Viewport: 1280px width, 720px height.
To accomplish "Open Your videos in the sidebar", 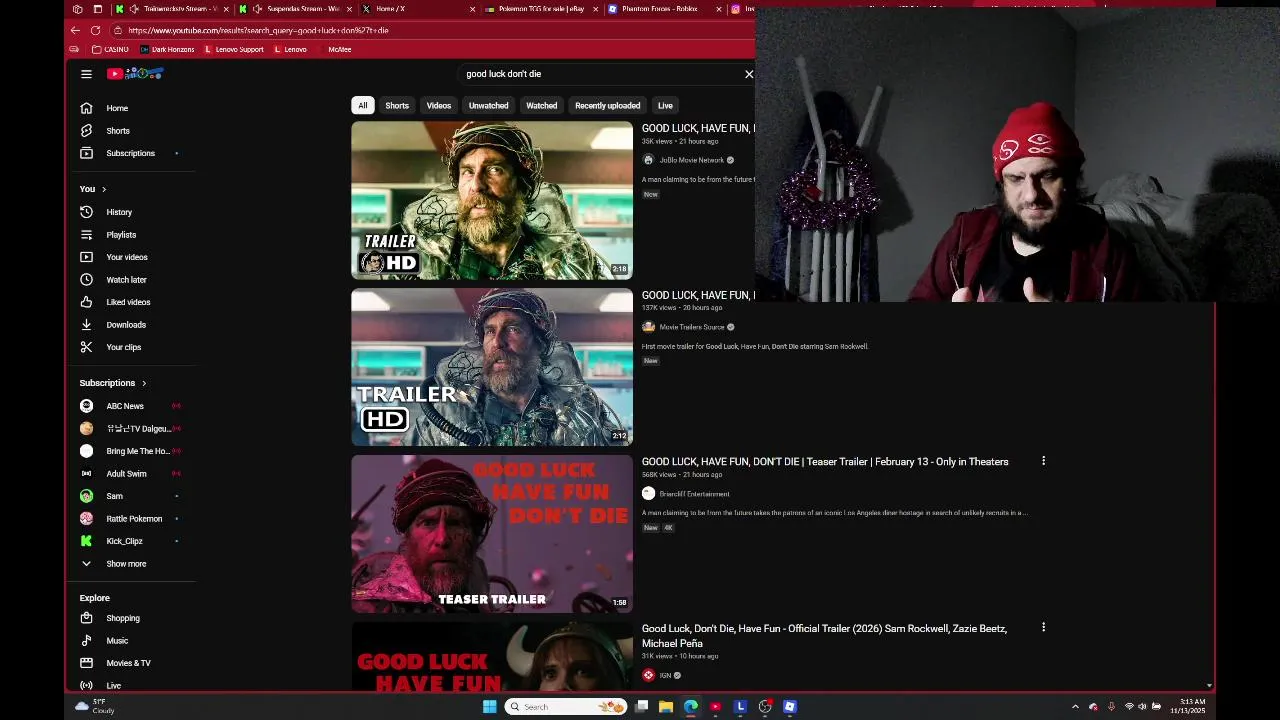I will (x=126, y=257).
